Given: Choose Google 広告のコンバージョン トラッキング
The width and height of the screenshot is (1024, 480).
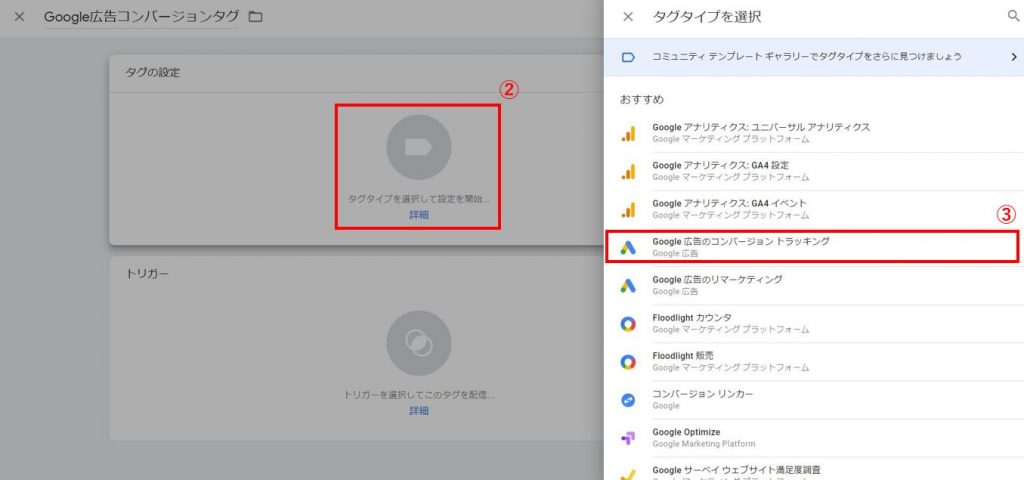Looking at the screenshot, I should click(814, 247).
